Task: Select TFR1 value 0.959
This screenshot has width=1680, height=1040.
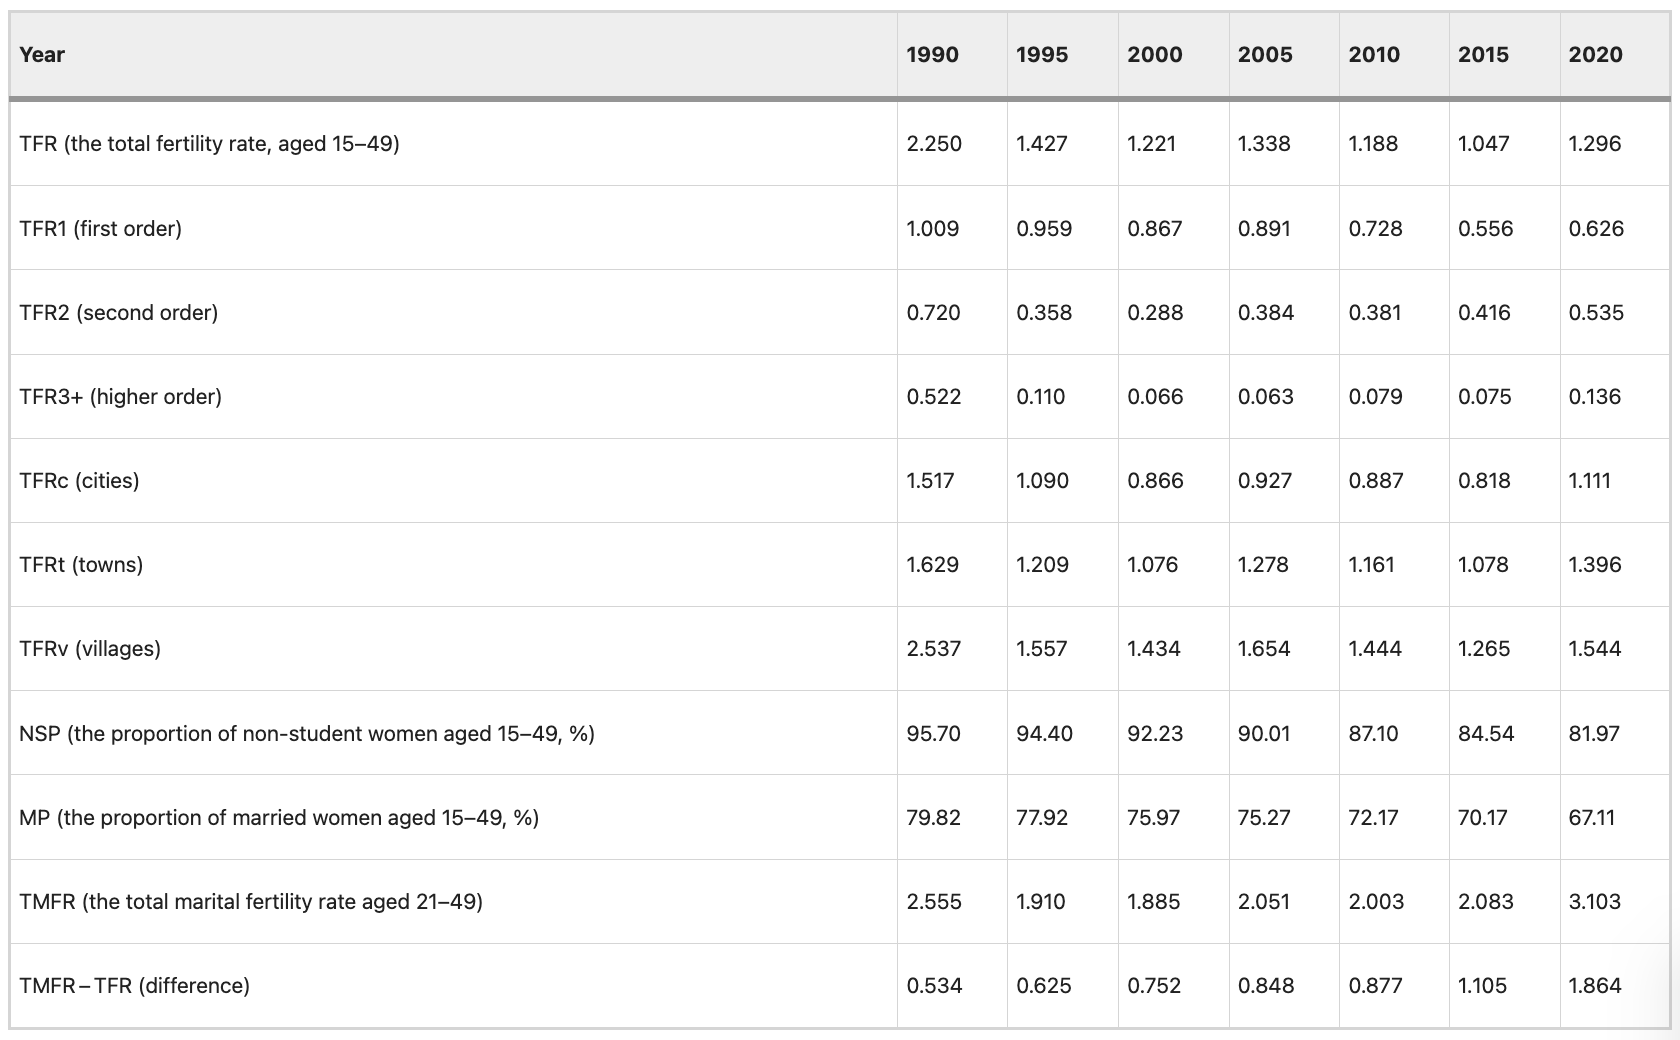Action: click(x=1044, y=229)
